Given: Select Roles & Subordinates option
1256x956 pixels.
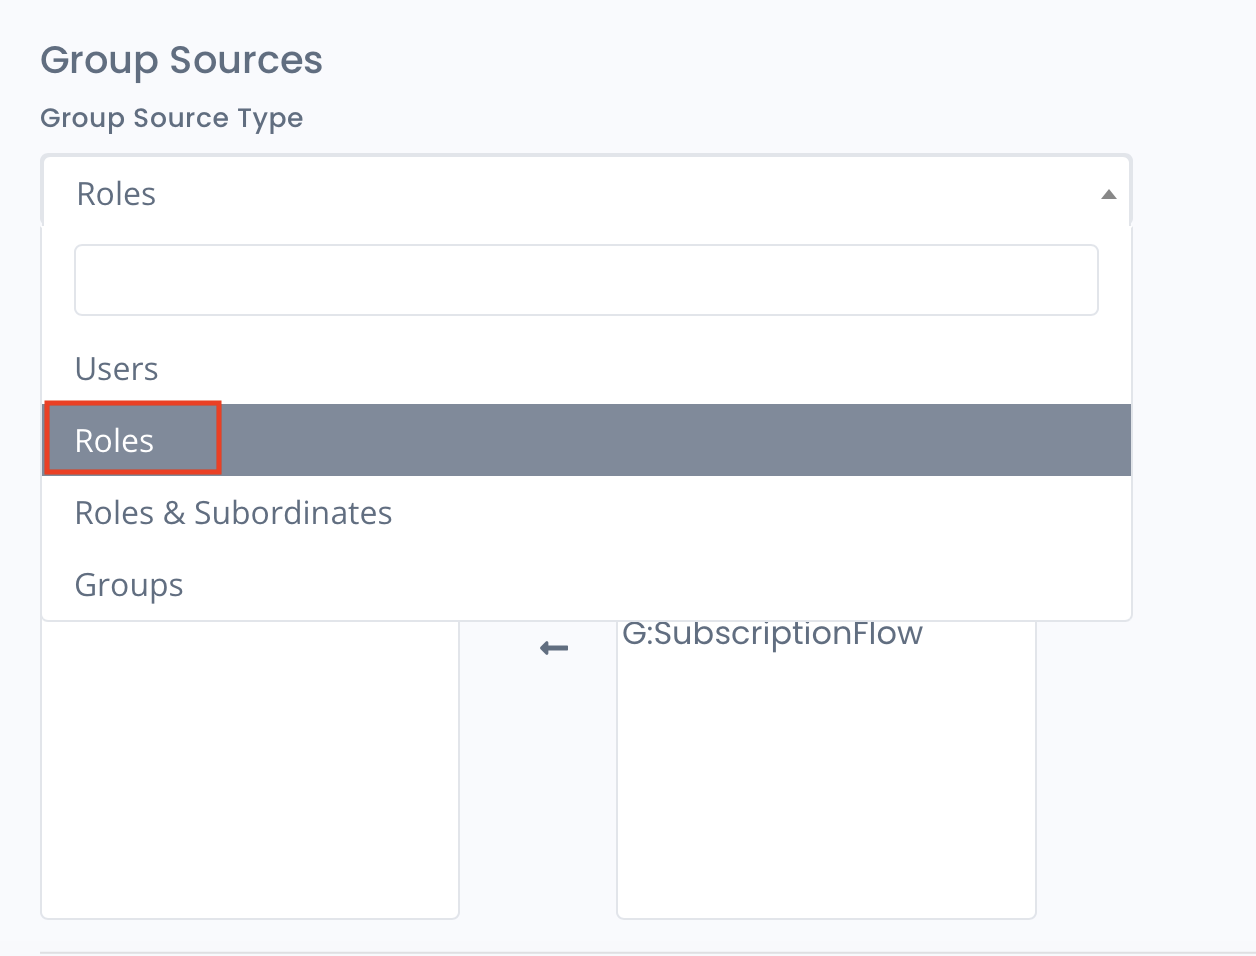Looking at the screenshot, I should point(586,512).
